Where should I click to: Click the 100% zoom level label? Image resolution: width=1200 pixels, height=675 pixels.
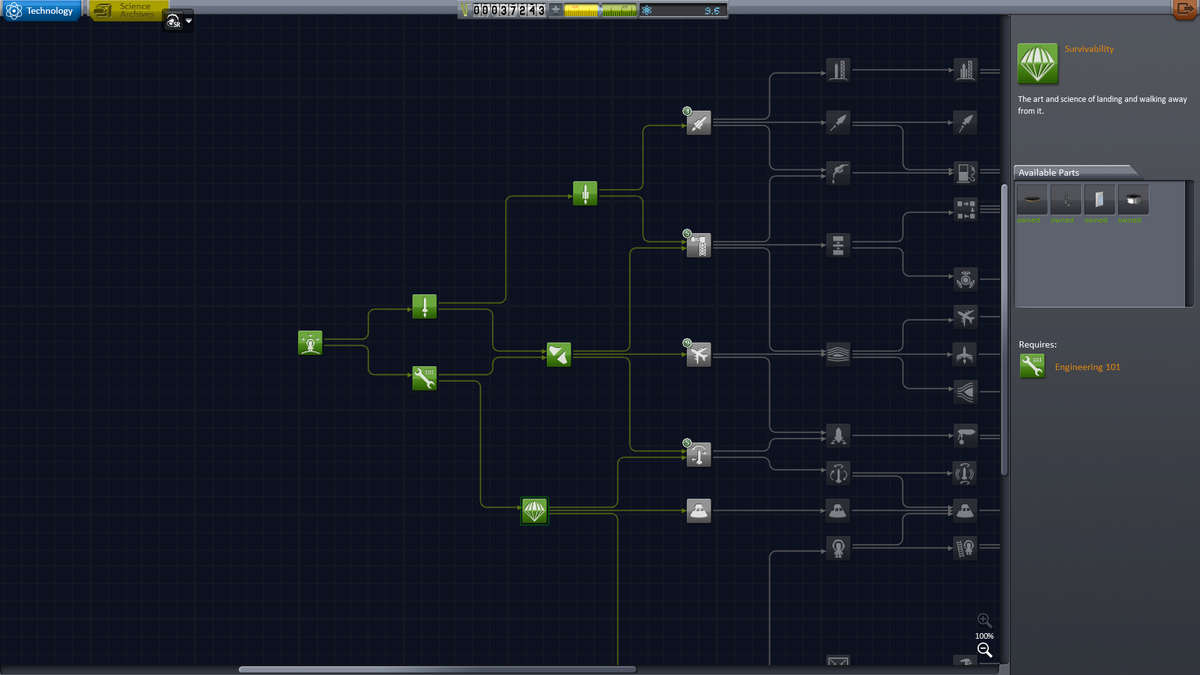tap(985, 636)
